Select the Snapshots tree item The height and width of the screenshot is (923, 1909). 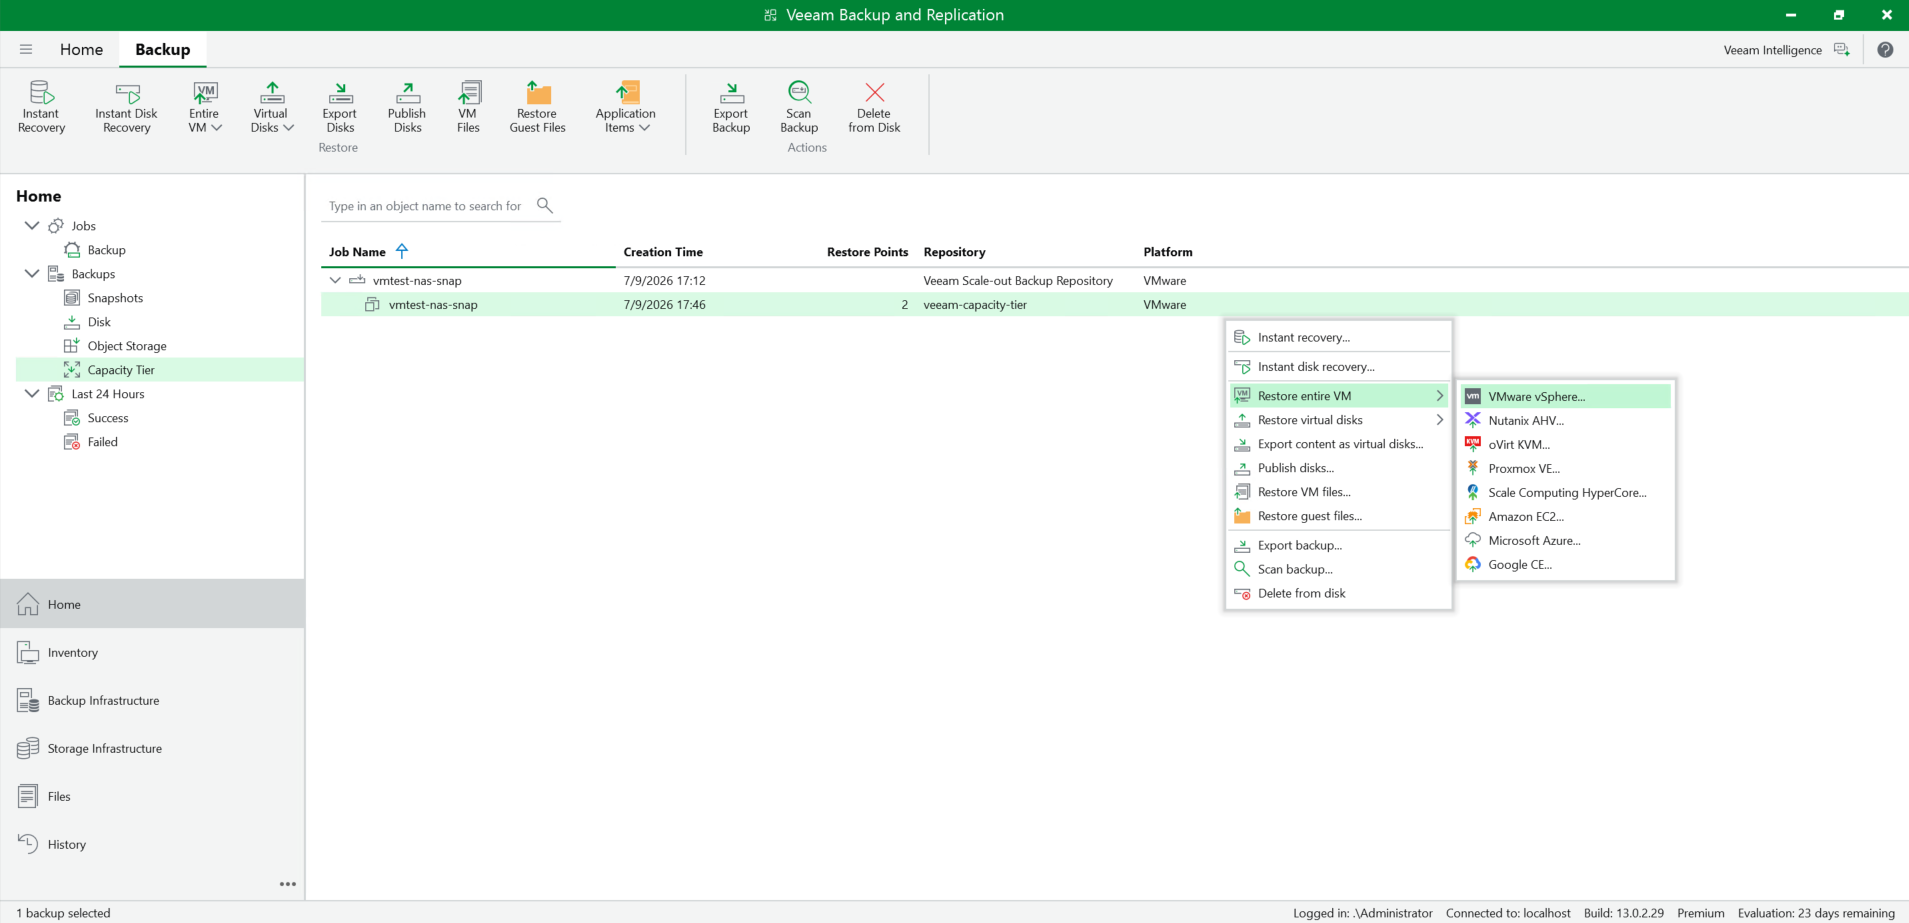[x=115, y=298]
